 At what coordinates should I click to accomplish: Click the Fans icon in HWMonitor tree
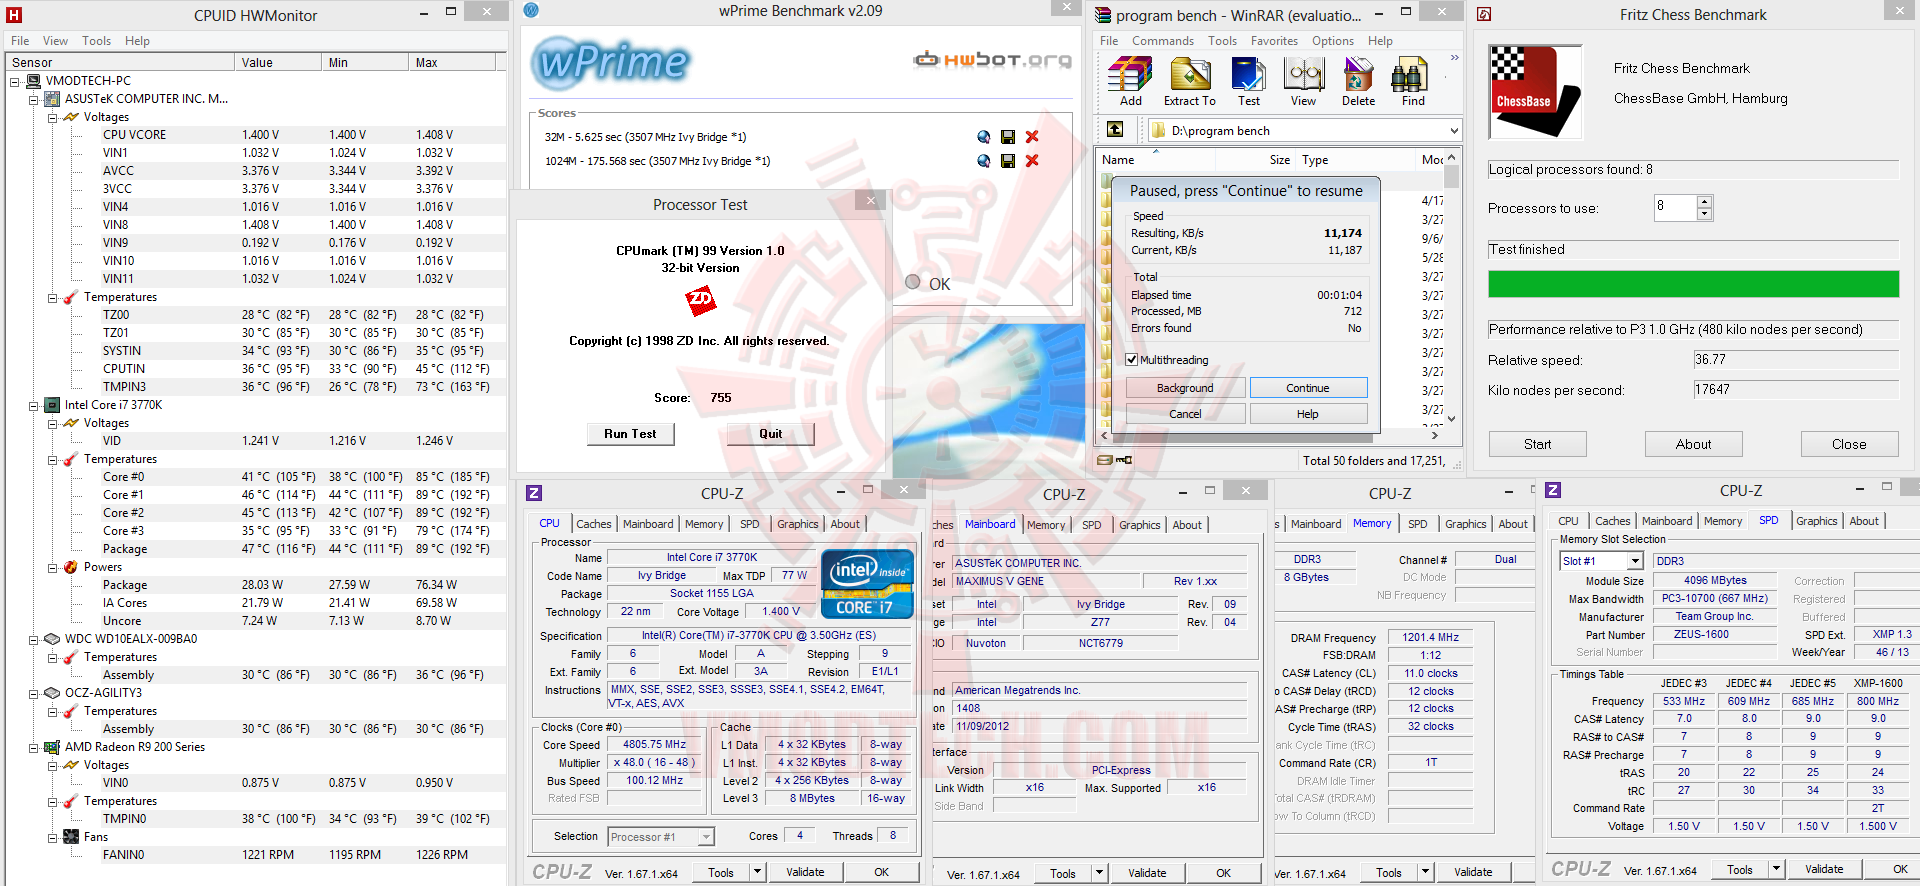pyautogui.click(x=71, y=837)
